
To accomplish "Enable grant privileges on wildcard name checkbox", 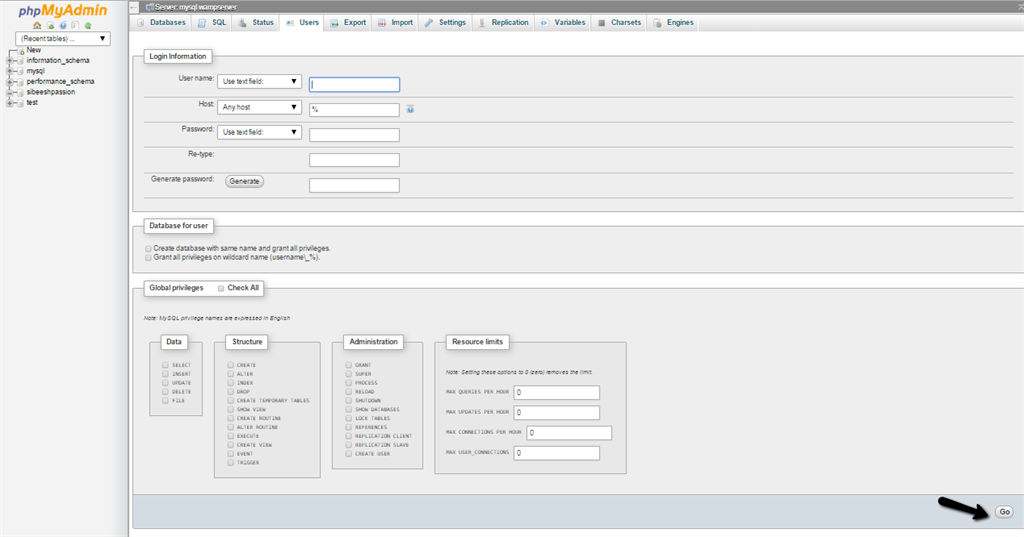I will 148,258.
